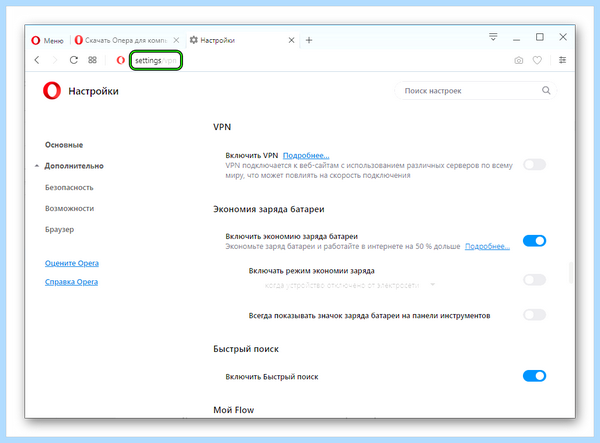Open Подробнее link for battery saving
Screen dimensions: 600x443
pyautogui.click(x=487, y=246)
